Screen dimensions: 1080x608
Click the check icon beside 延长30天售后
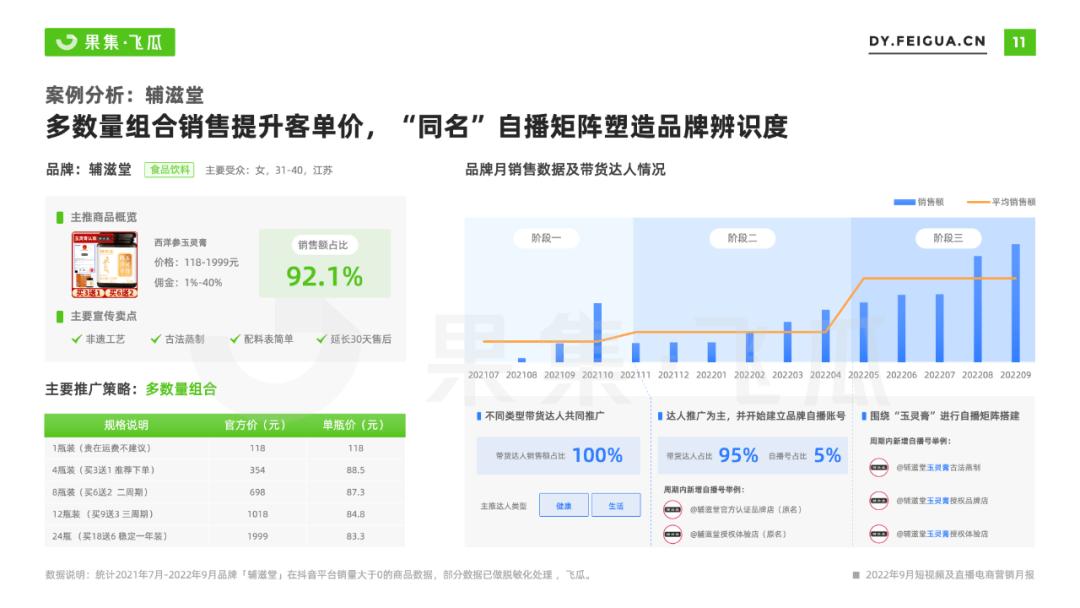pos(321,339)
